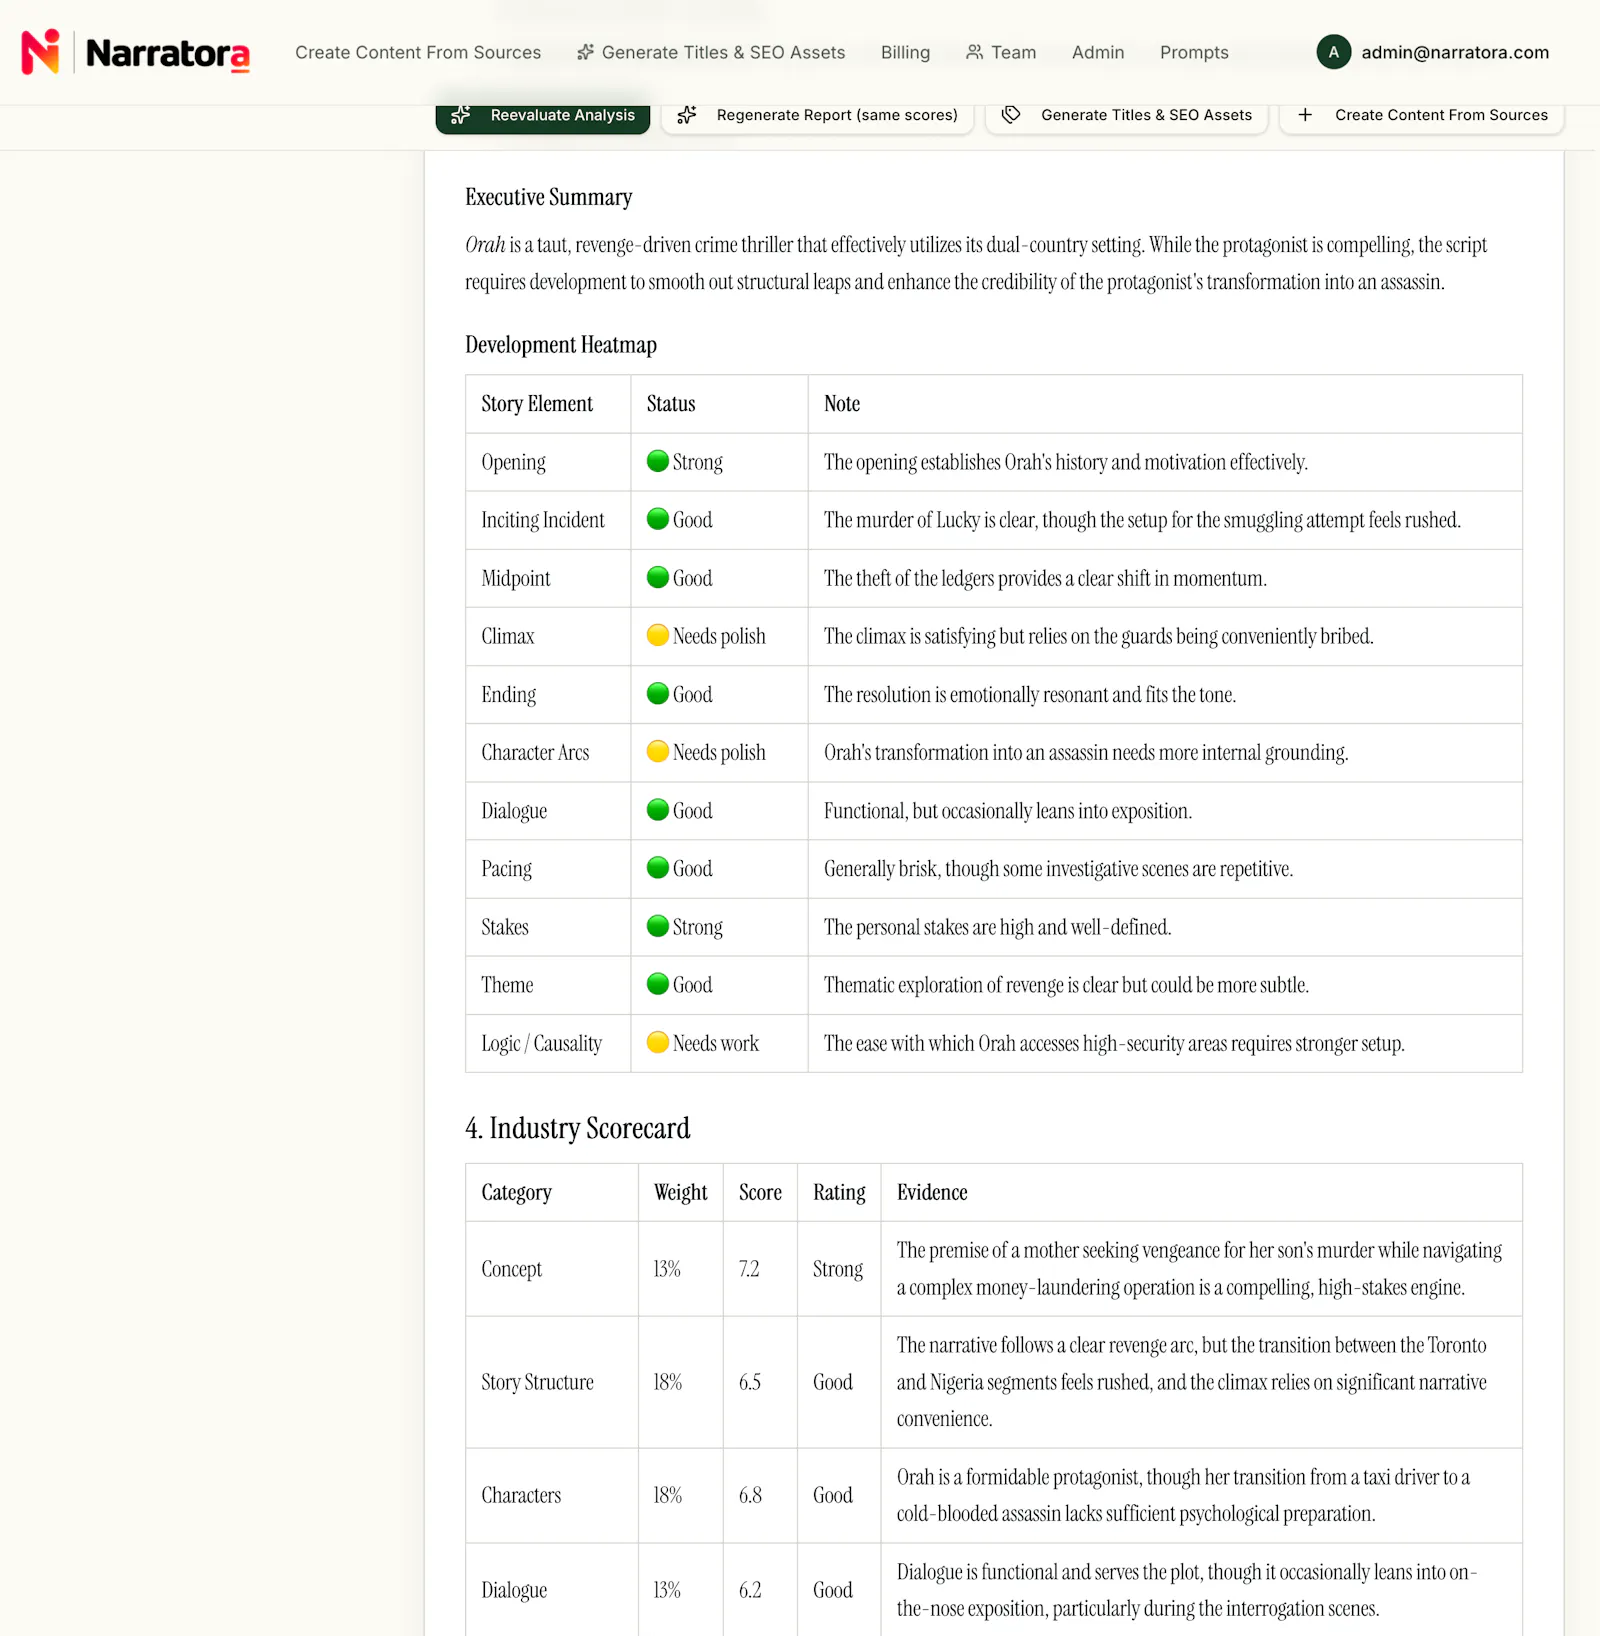Click the Needs work status text
Image resolution: width=1600 pixels, height=1636 pixels.
(716, 1043)
